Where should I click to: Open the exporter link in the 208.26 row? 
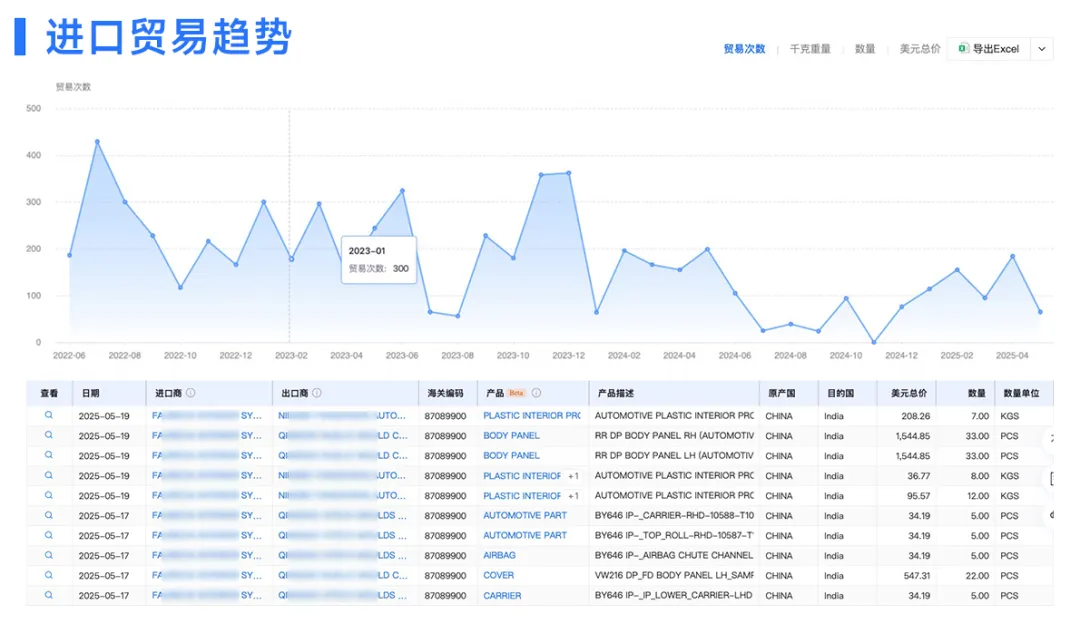click(342, 416)
